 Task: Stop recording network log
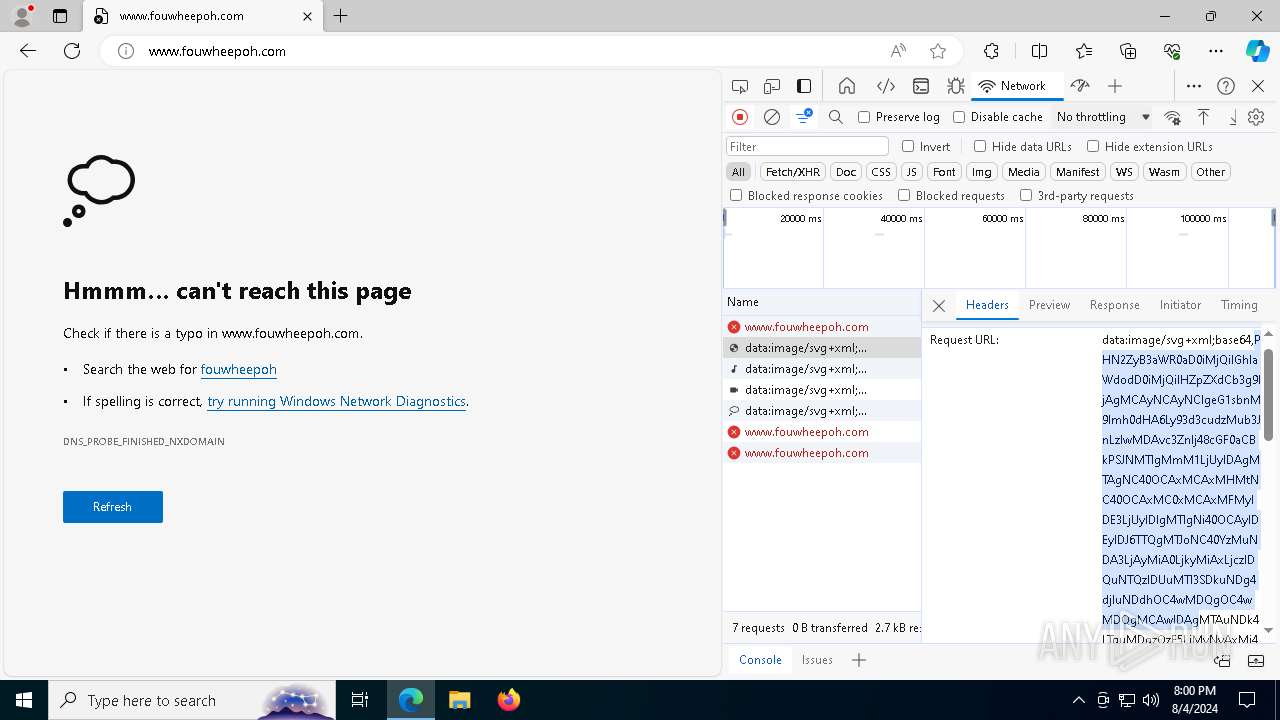coord(740,117)
